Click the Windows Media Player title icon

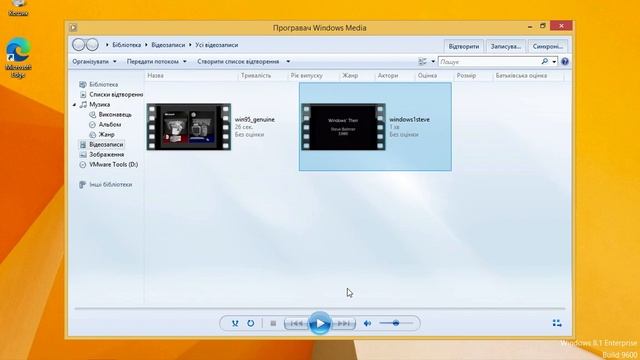click(x=73, y=28)
